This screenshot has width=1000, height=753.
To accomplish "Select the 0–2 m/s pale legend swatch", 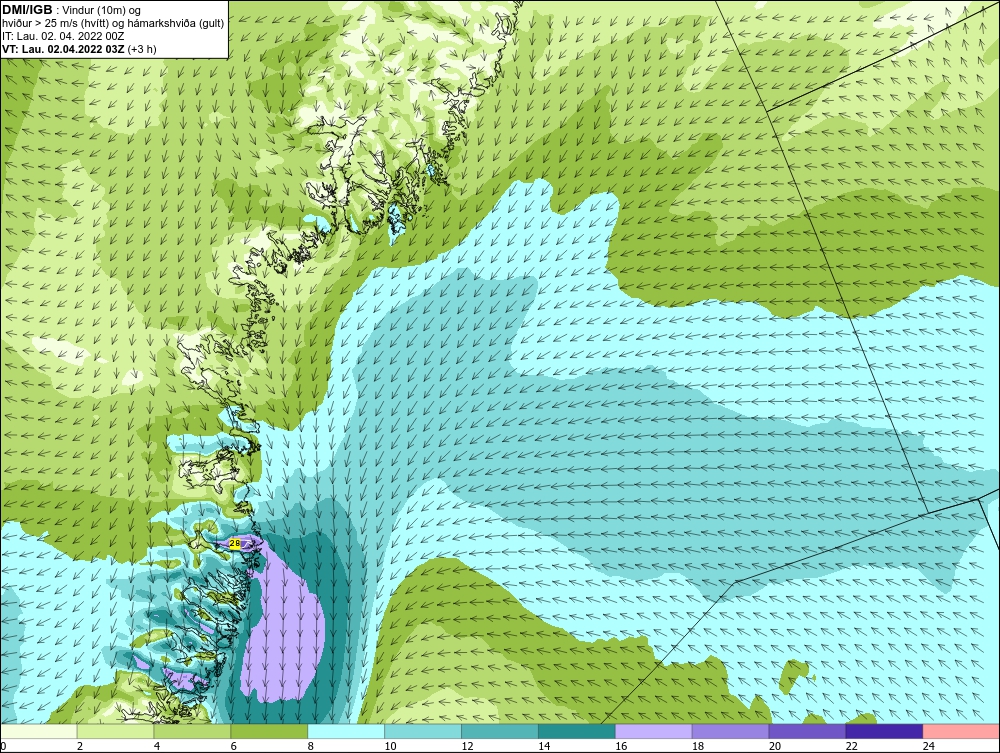I will tap(39, 731).
